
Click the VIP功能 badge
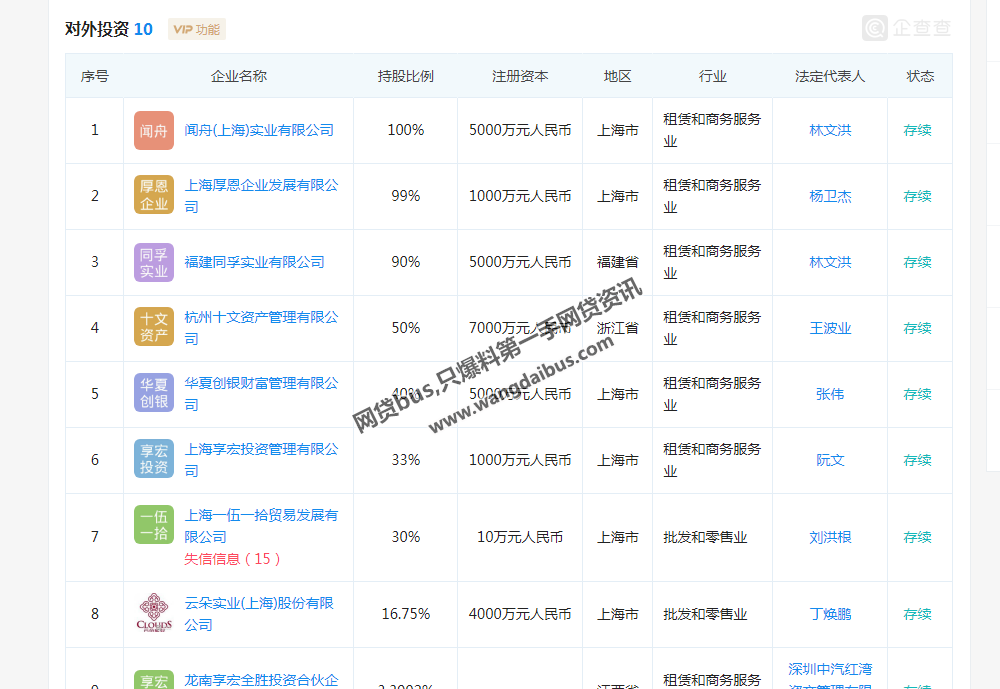point(197,29)
